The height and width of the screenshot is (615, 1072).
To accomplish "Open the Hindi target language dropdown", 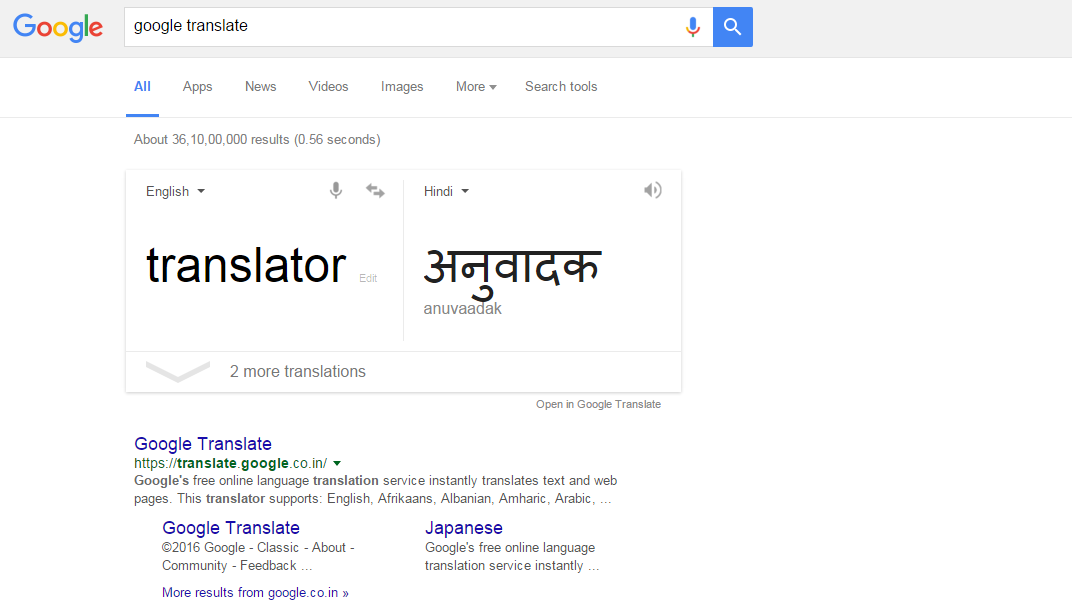I will click(x=446, y=191).
